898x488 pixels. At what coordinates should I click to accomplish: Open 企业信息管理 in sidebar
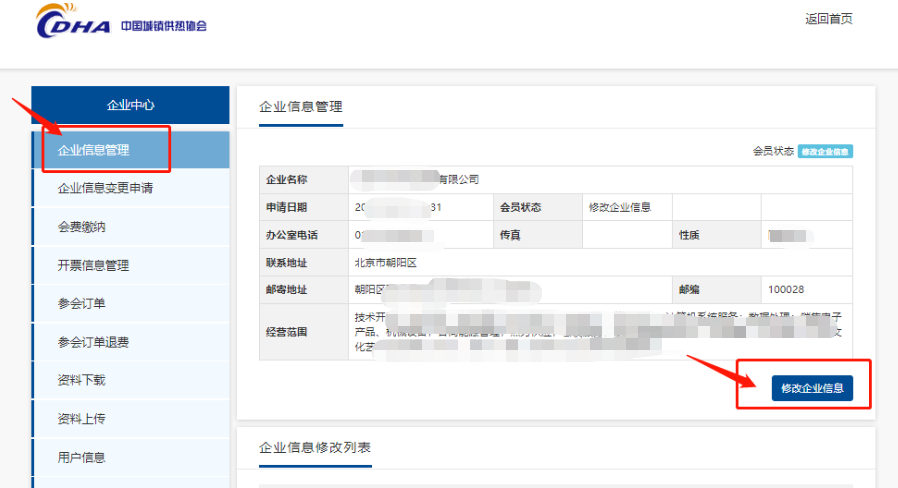point(131,150)
